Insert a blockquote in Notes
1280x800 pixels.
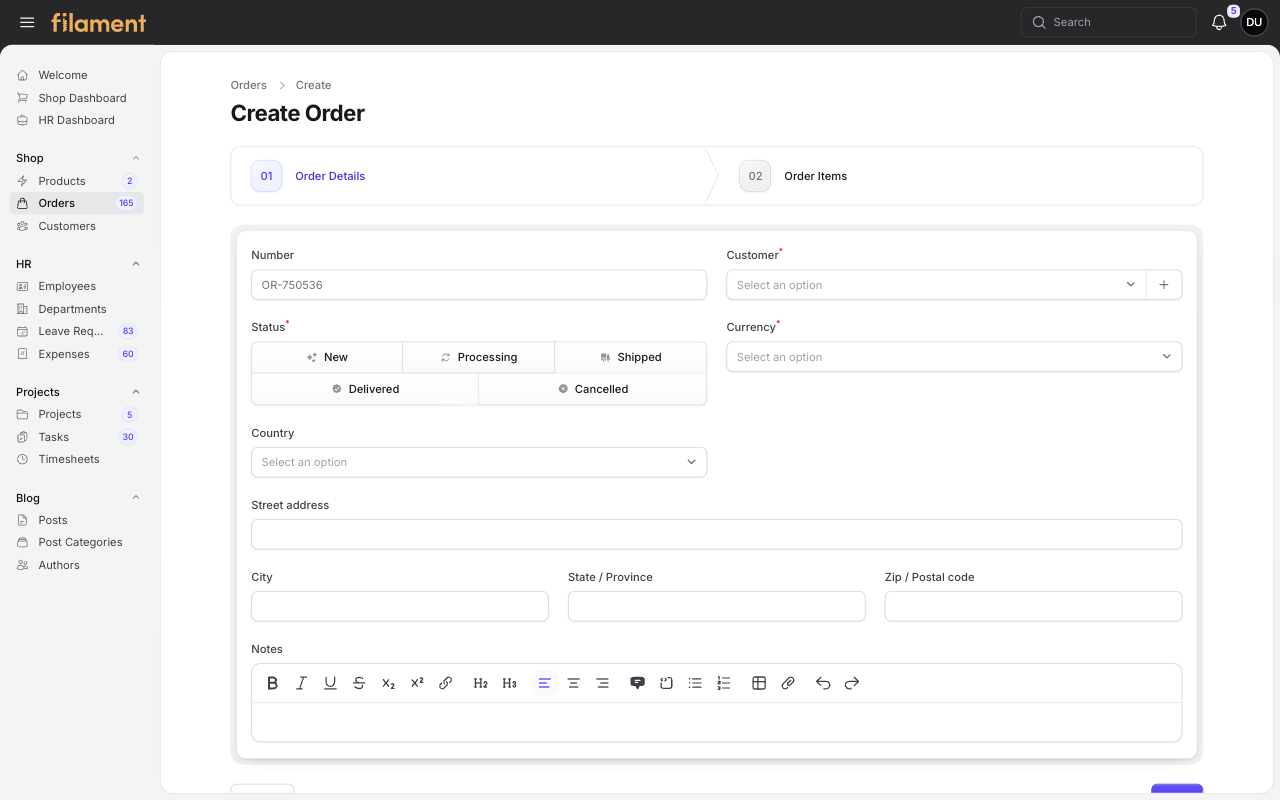[637, 683]
